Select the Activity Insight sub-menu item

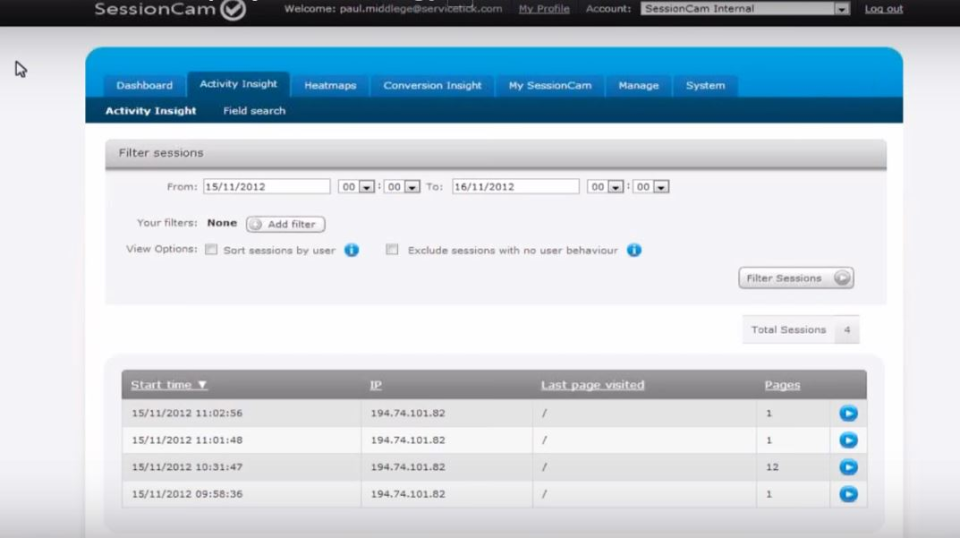click(151, 111)
